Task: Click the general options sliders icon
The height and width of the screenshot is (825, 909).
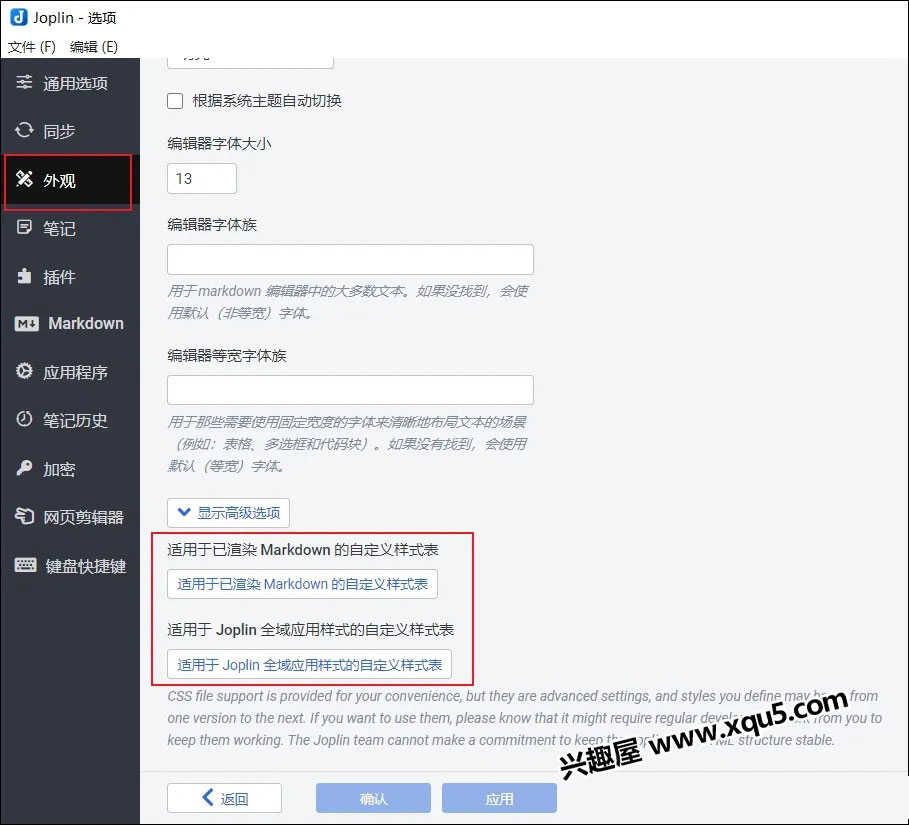Action: (x=24, y=82)
